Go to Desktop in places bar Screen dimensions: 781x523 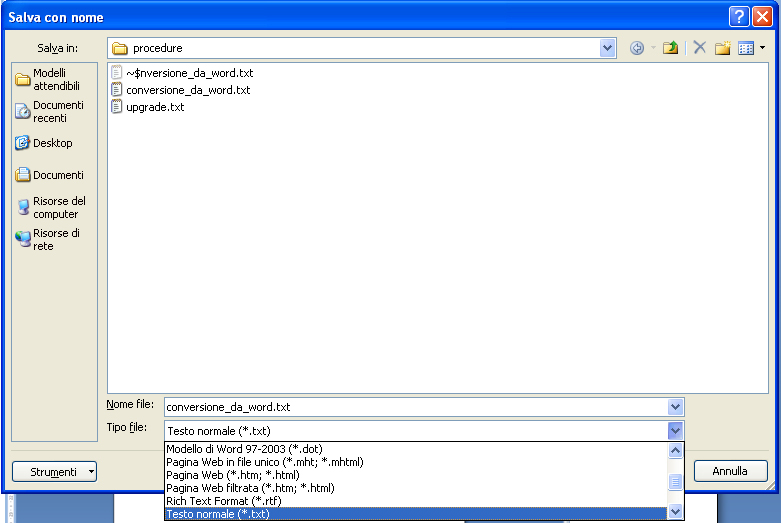coord(44,143)
